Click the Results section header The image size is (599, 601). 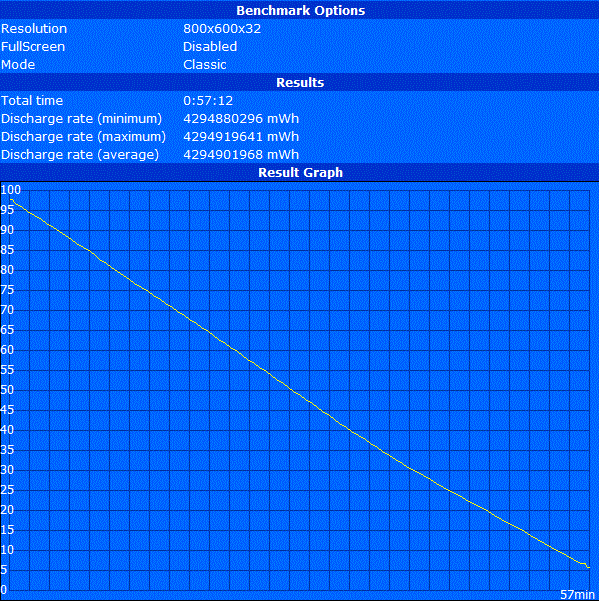click(x=300, y=82)
